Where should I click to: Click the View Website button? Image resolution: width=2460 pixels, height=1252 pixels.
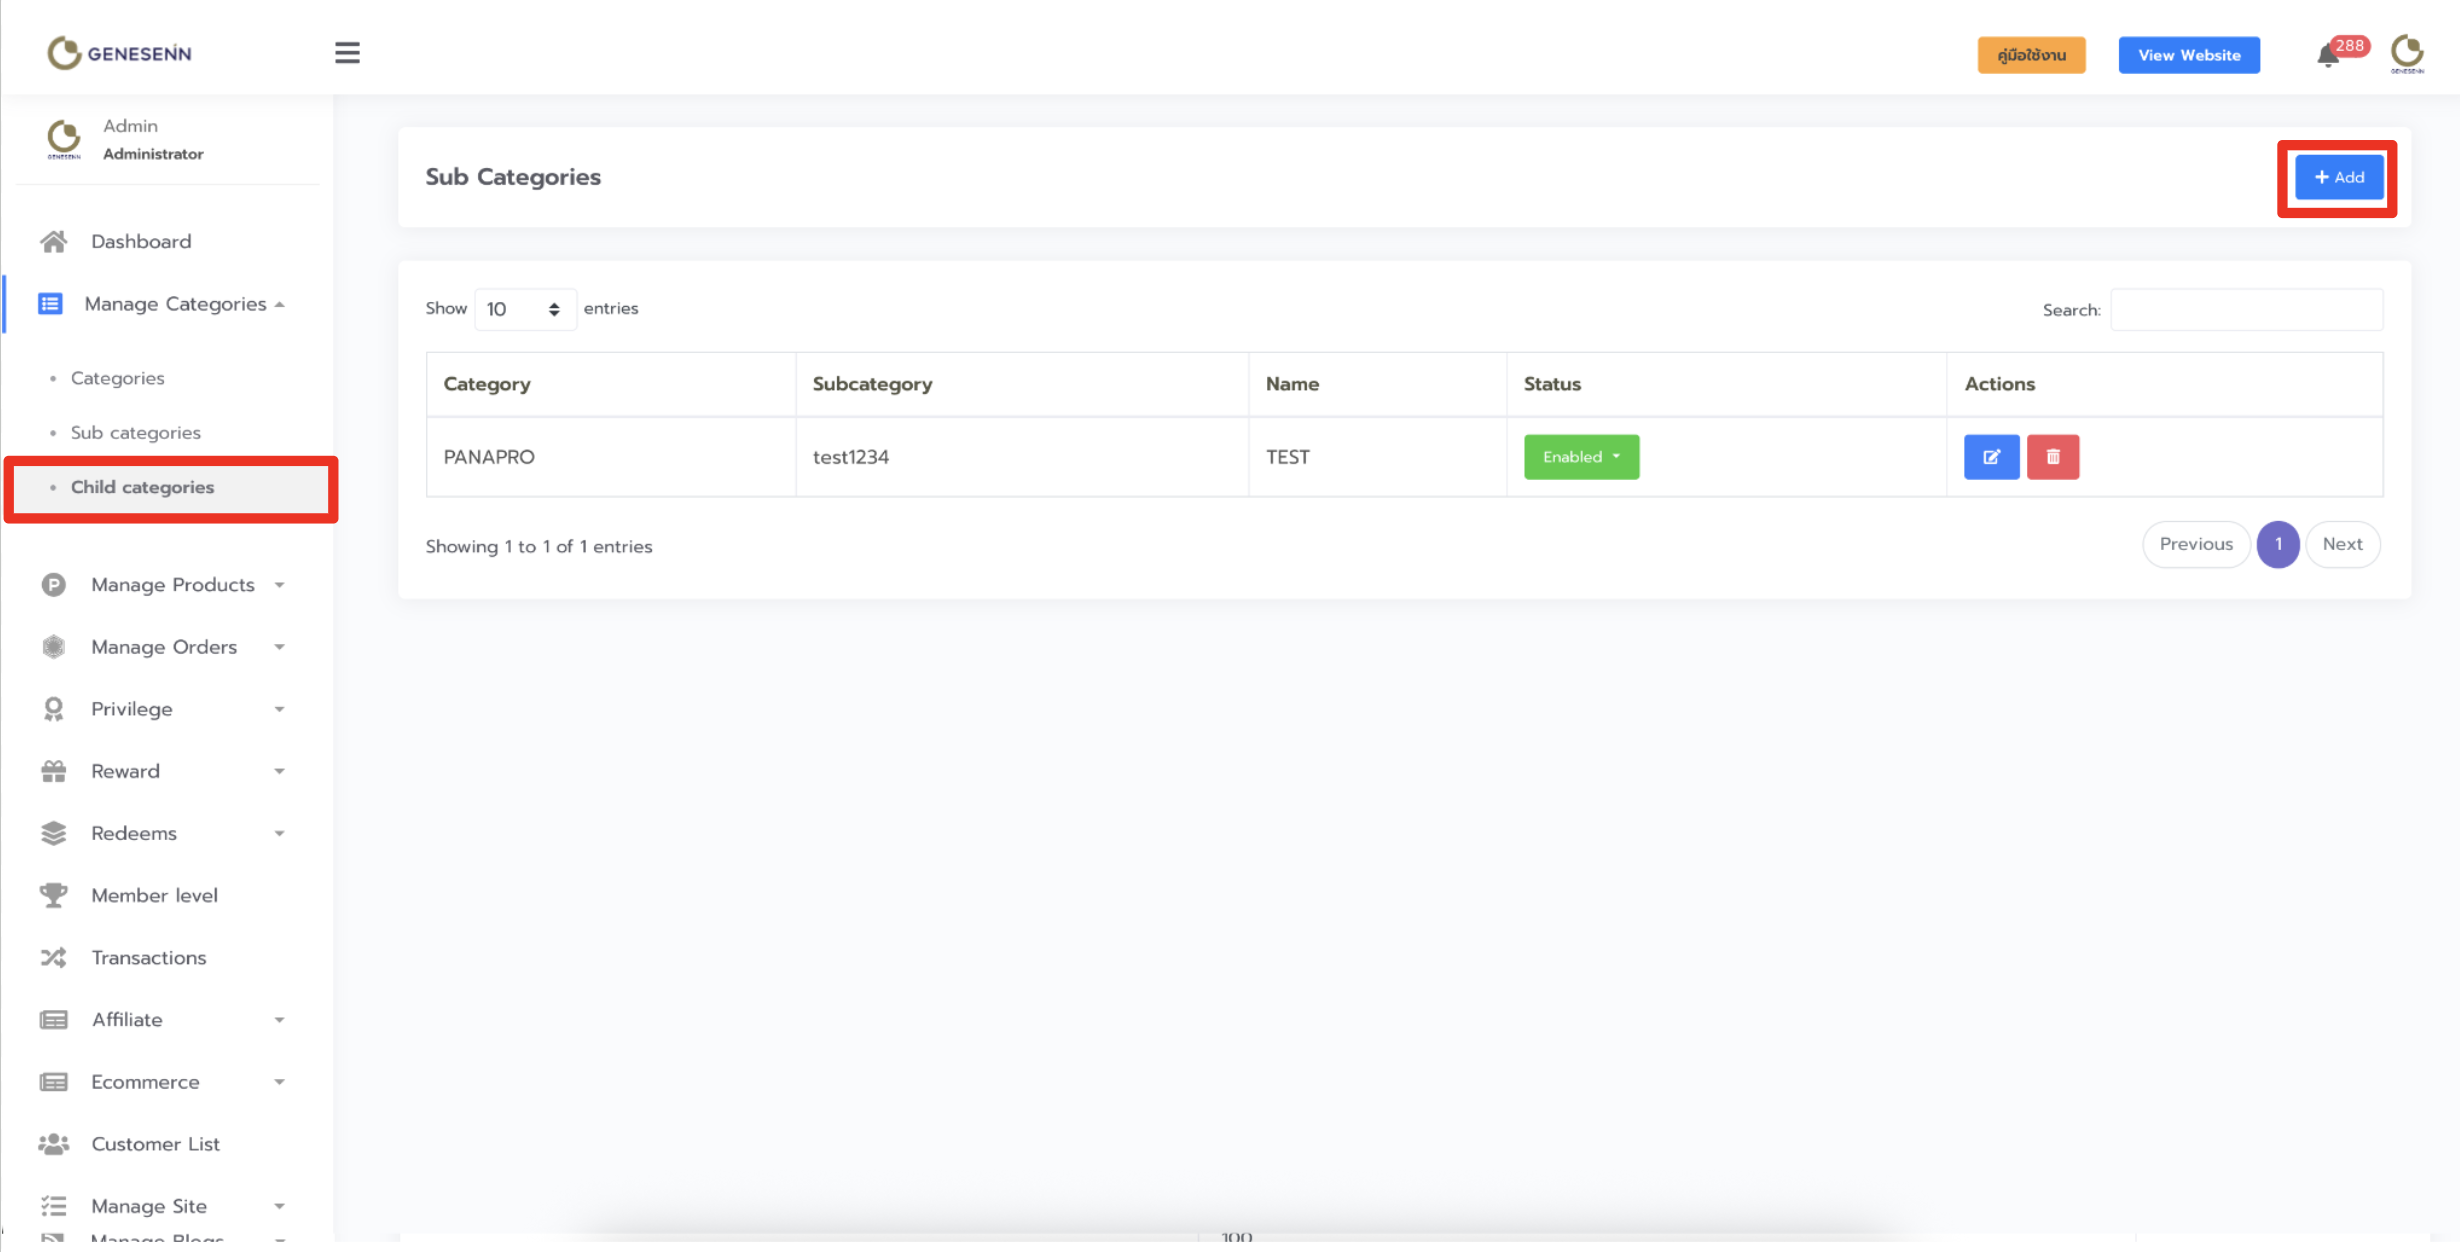click(x=2188, y=55)
